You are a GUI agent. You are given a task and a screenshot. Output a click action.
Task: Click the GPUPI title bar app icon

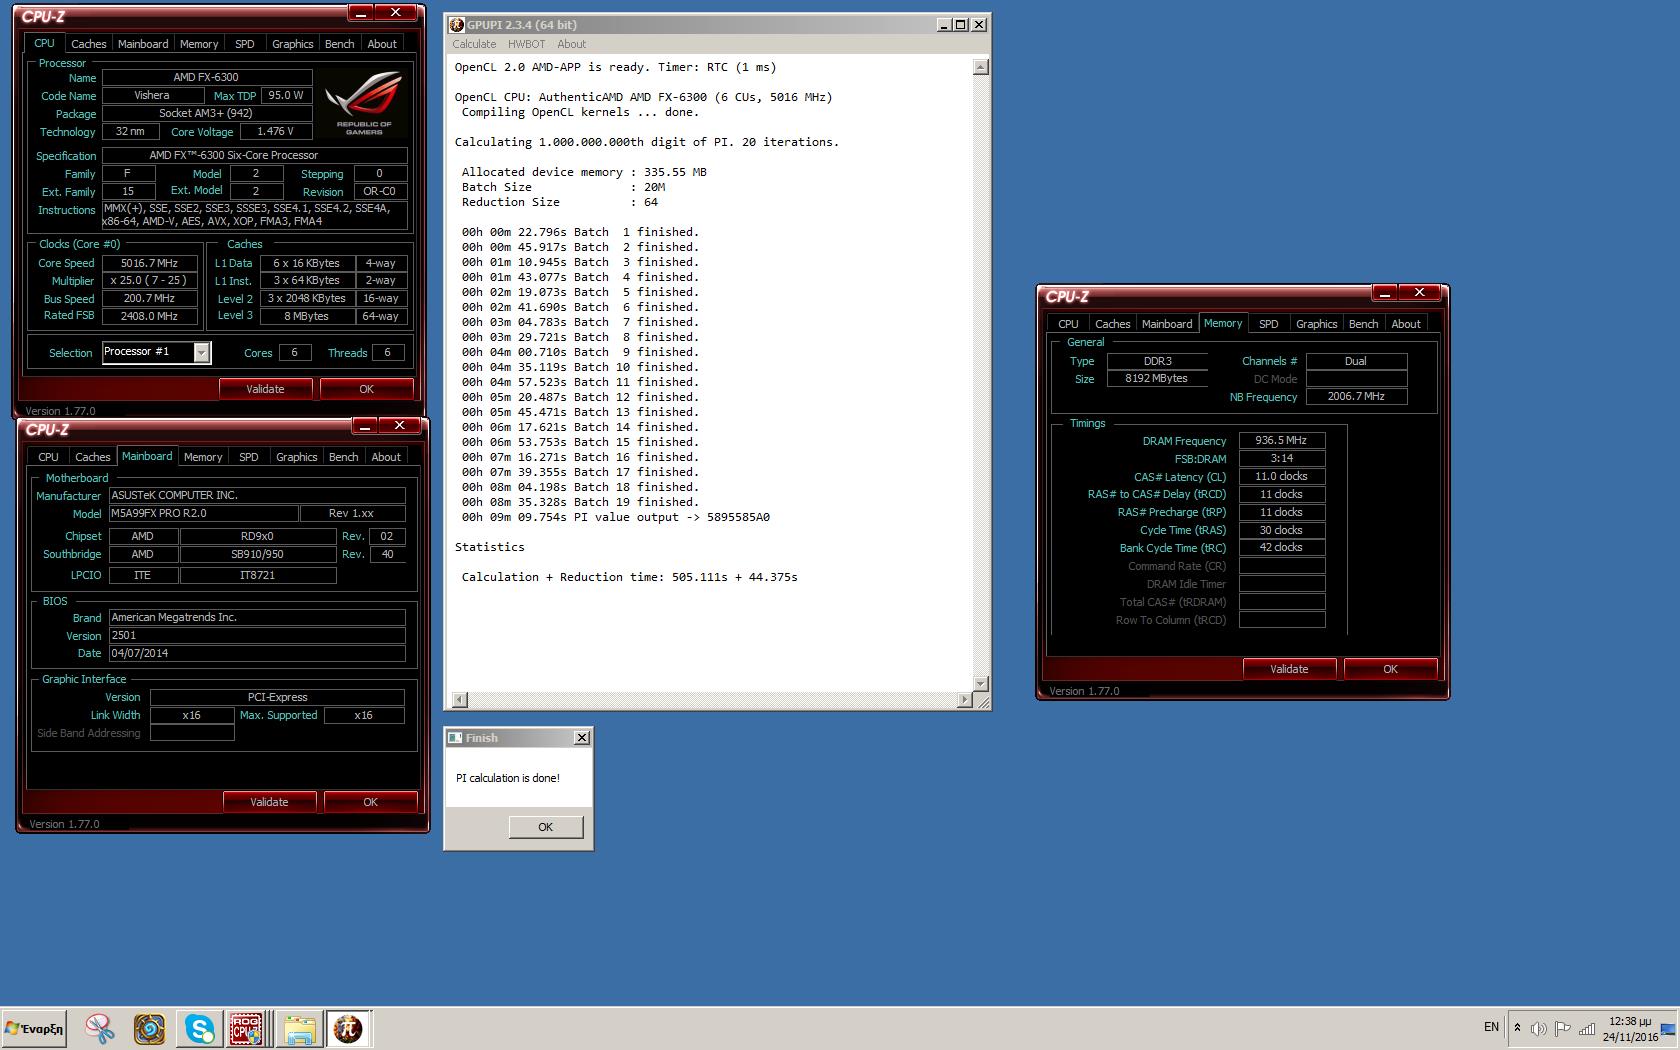456,25
